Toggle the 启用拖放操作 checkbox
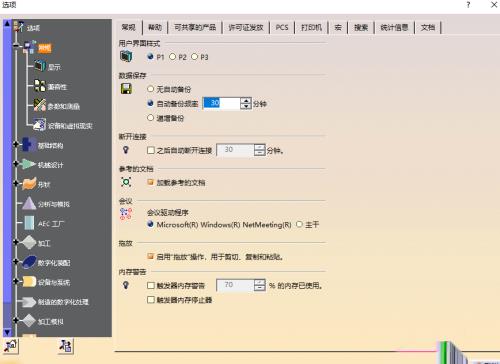This screenshot has height=364, width=500. pos(151,256)
